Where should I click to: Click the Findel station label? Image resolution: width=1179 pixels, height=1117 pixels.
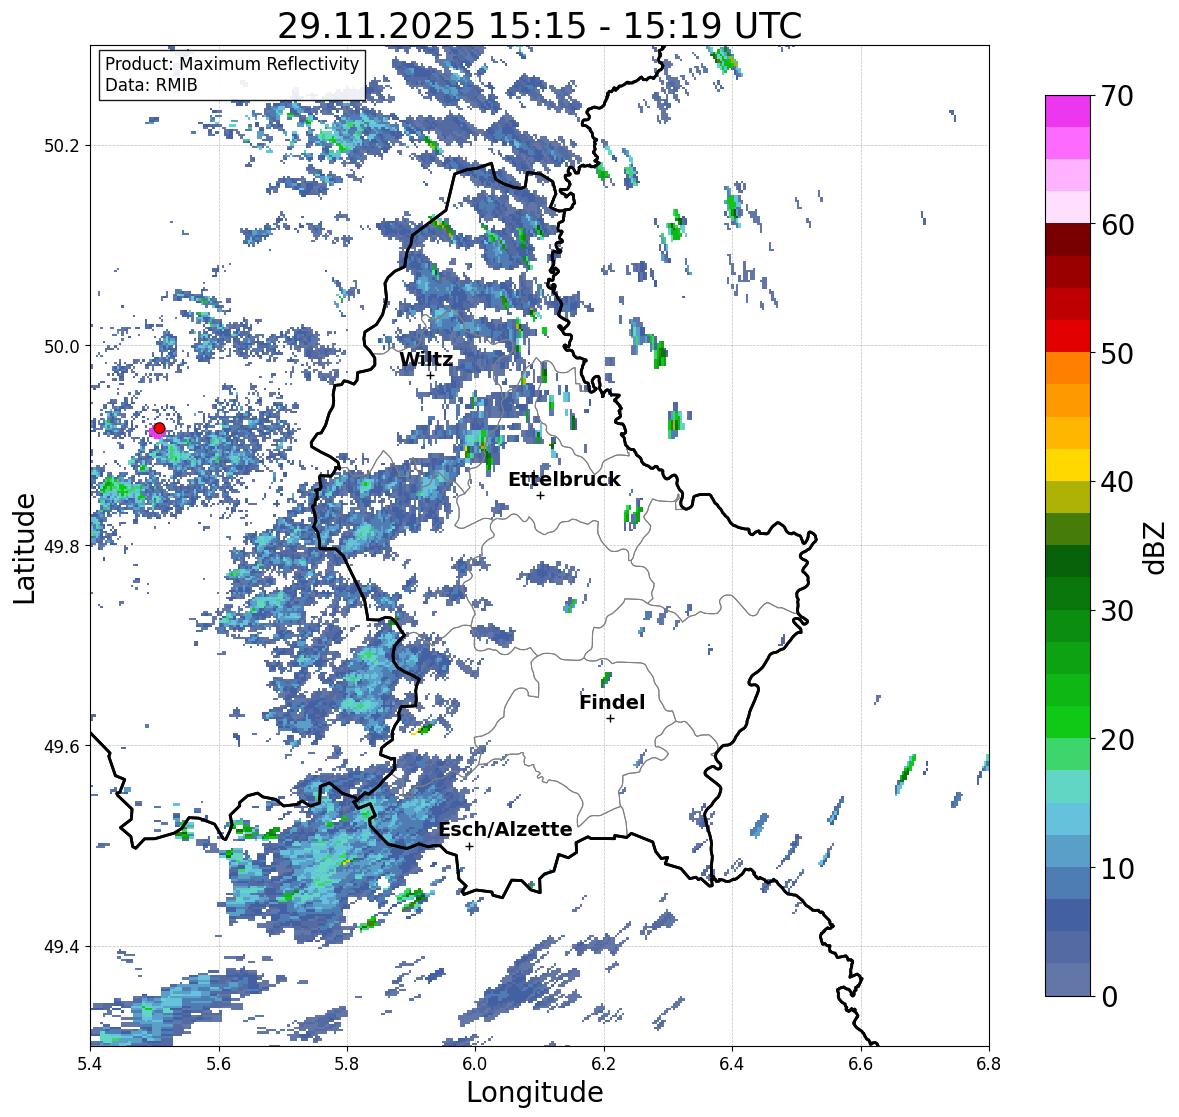pyautogui.click(x=612, y=702)
